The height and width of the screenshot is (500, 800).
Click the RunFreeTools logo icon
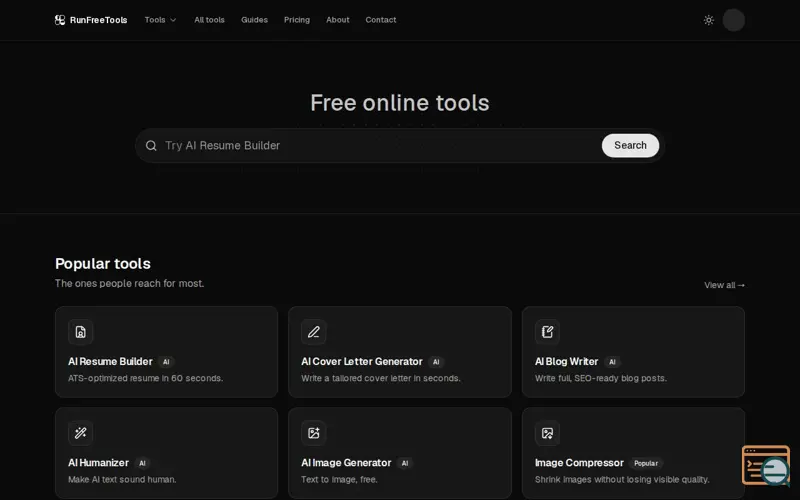60,20
